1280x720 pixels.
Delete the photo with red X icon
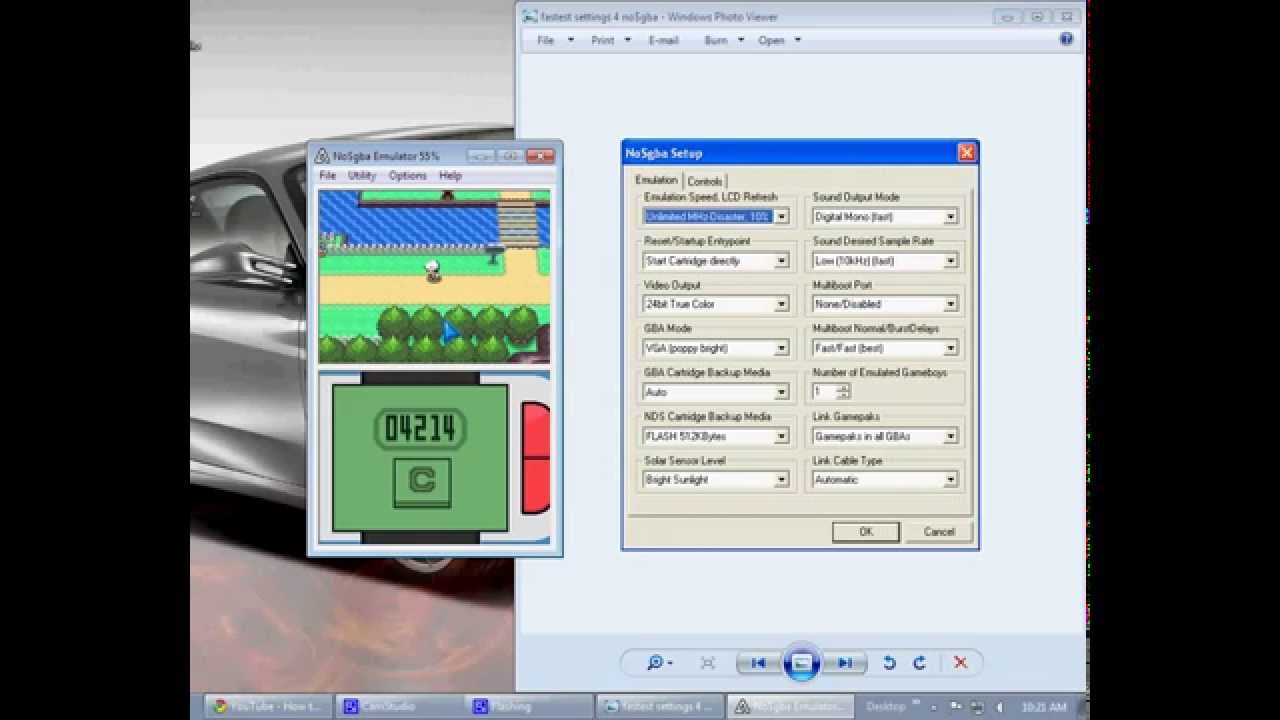pos(960,662)
